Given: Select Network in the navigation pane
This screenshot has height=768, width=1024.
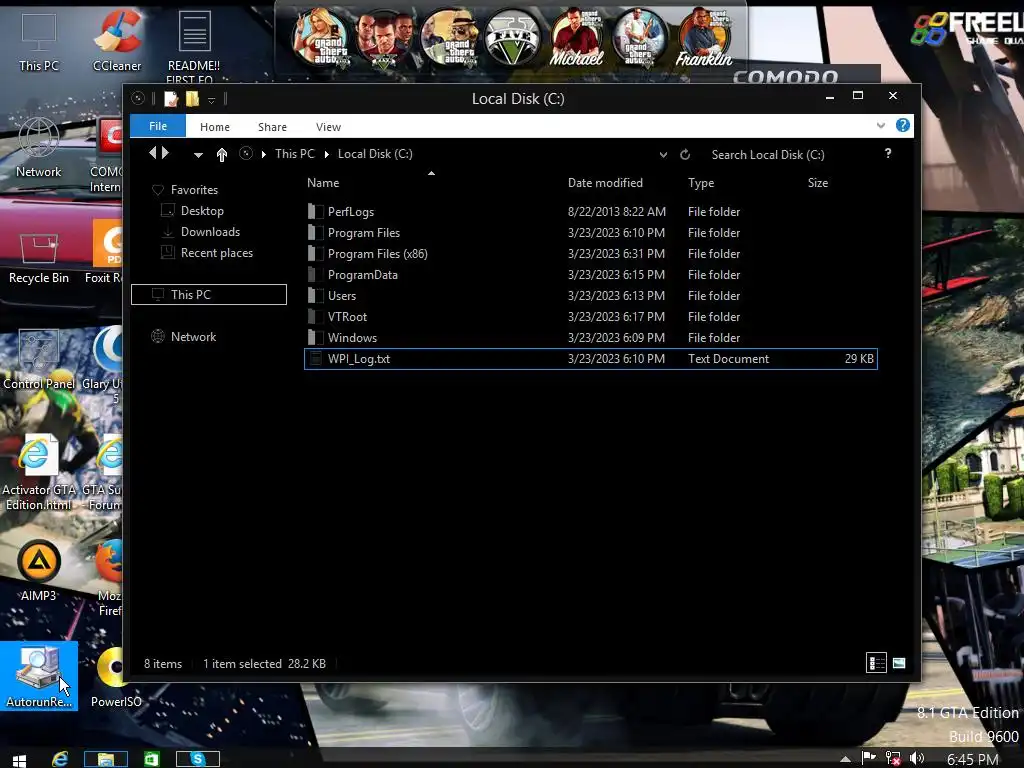Looking at the screenshot, I should click(193, 336).
